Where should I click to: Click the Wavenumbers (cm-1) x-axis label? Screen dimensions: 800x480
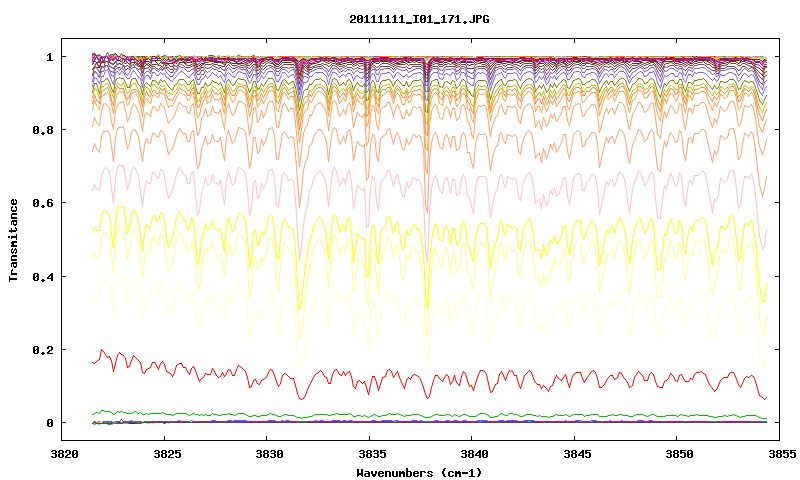point(419,473)
